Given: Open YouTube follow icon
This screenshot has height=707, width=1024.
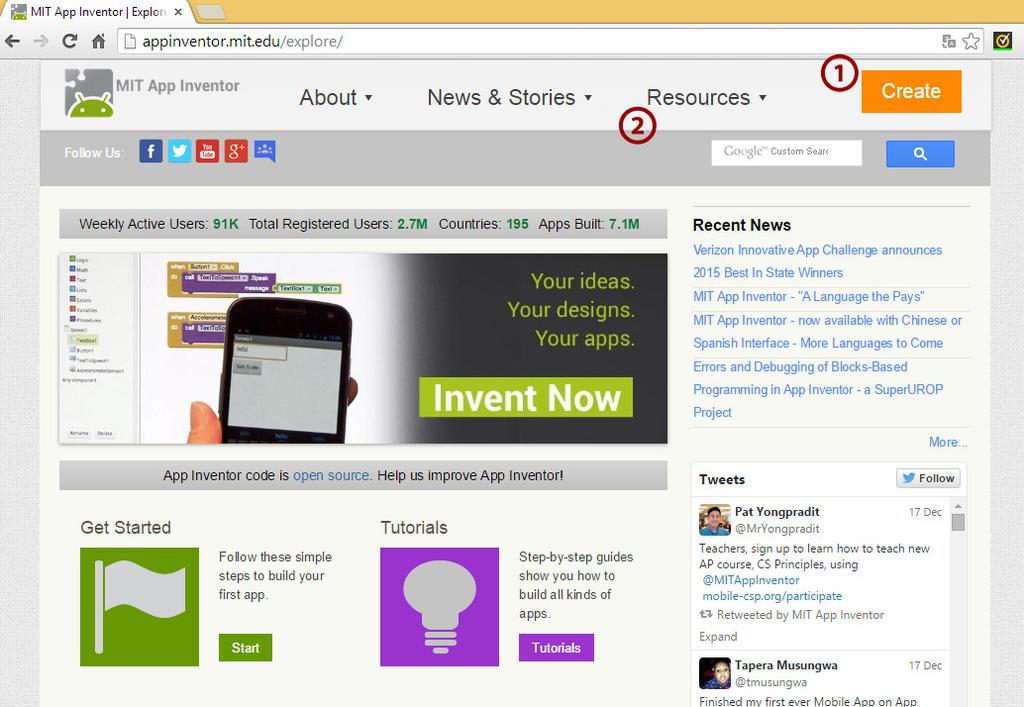Looking at the screenshot, I should pyautogui.click(x=208, y=151).
